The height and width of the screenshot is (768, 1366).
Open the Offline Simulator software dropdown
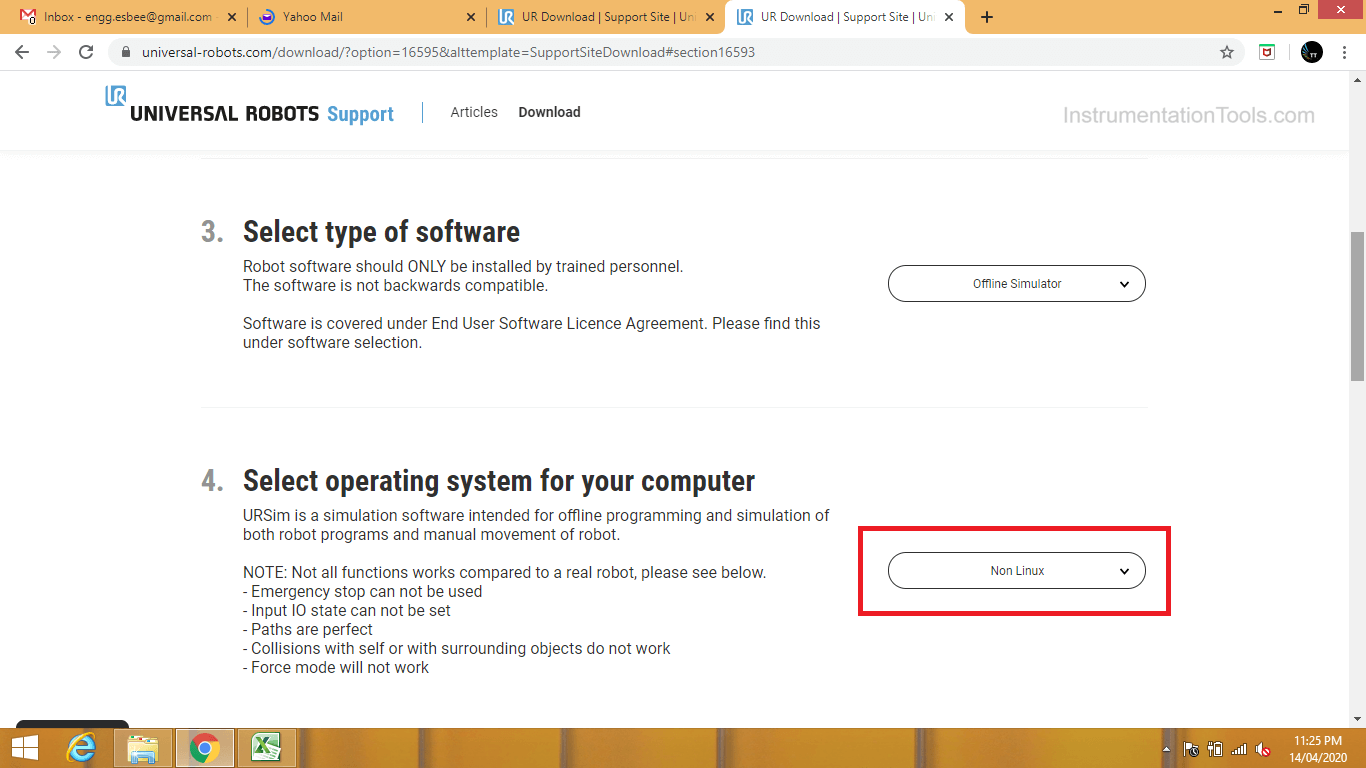pos(1017,284)
